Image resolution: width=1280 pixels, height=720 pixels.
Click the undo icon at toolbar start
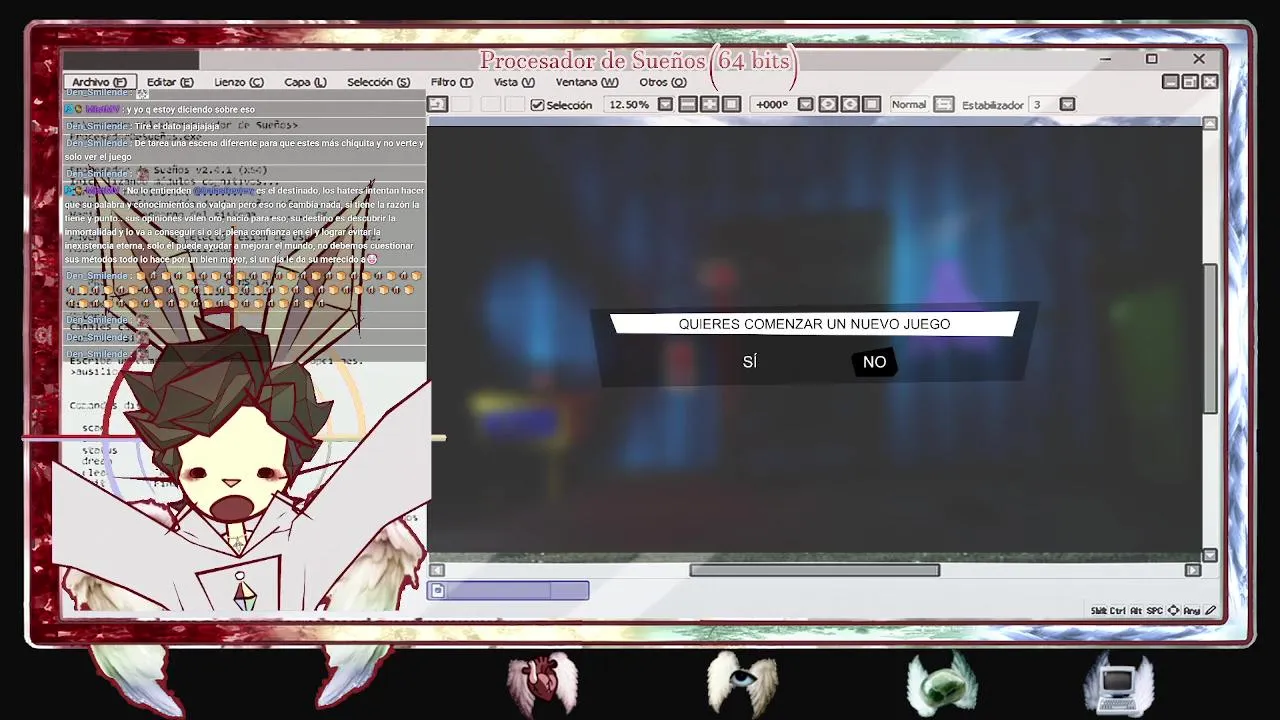(x=437, y=105)
